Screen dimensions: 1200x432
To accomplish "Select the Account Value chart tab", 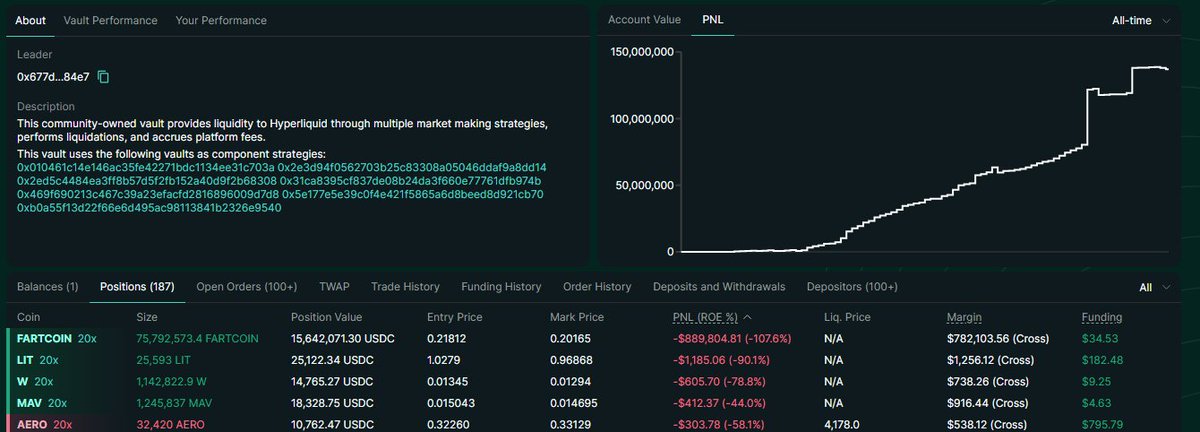I will point(644,20).
